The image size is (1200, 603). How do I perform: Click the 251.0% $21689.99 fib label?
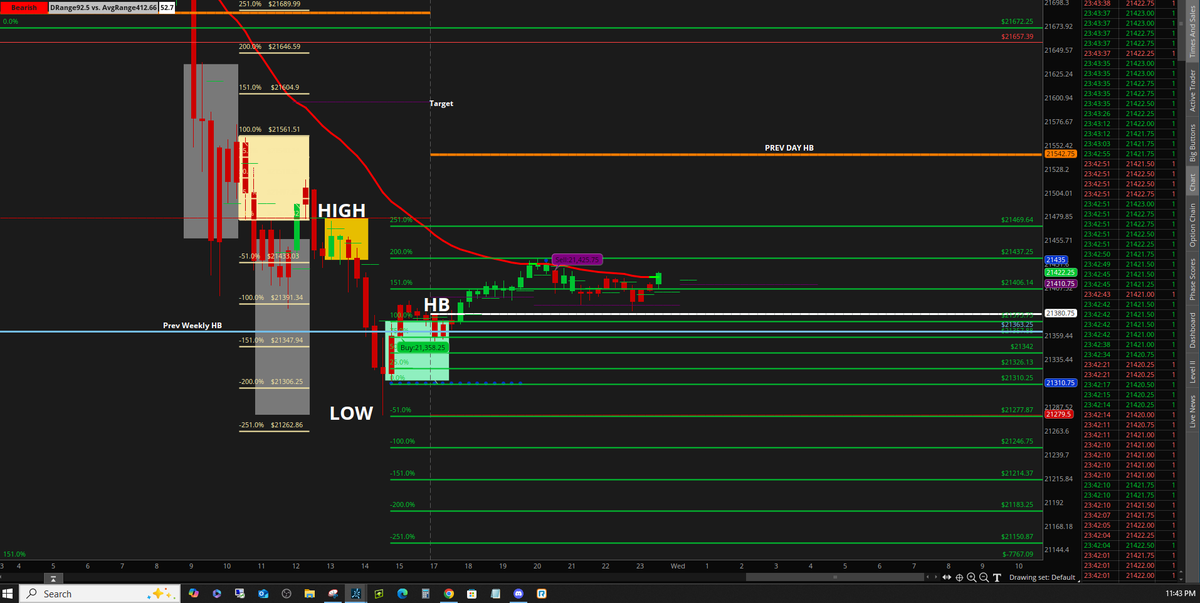(270, 5)
